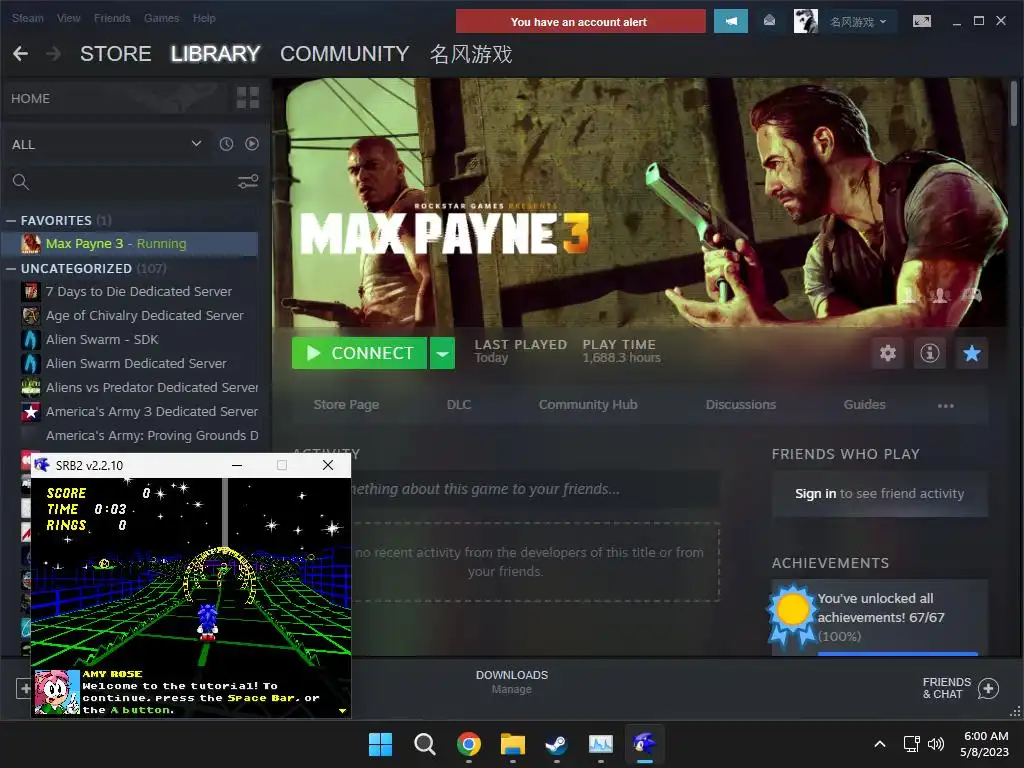Click the main page vertical scrollbar
The height and width of the screenshot is (768, 1024).
click(x=1014, y=103)
